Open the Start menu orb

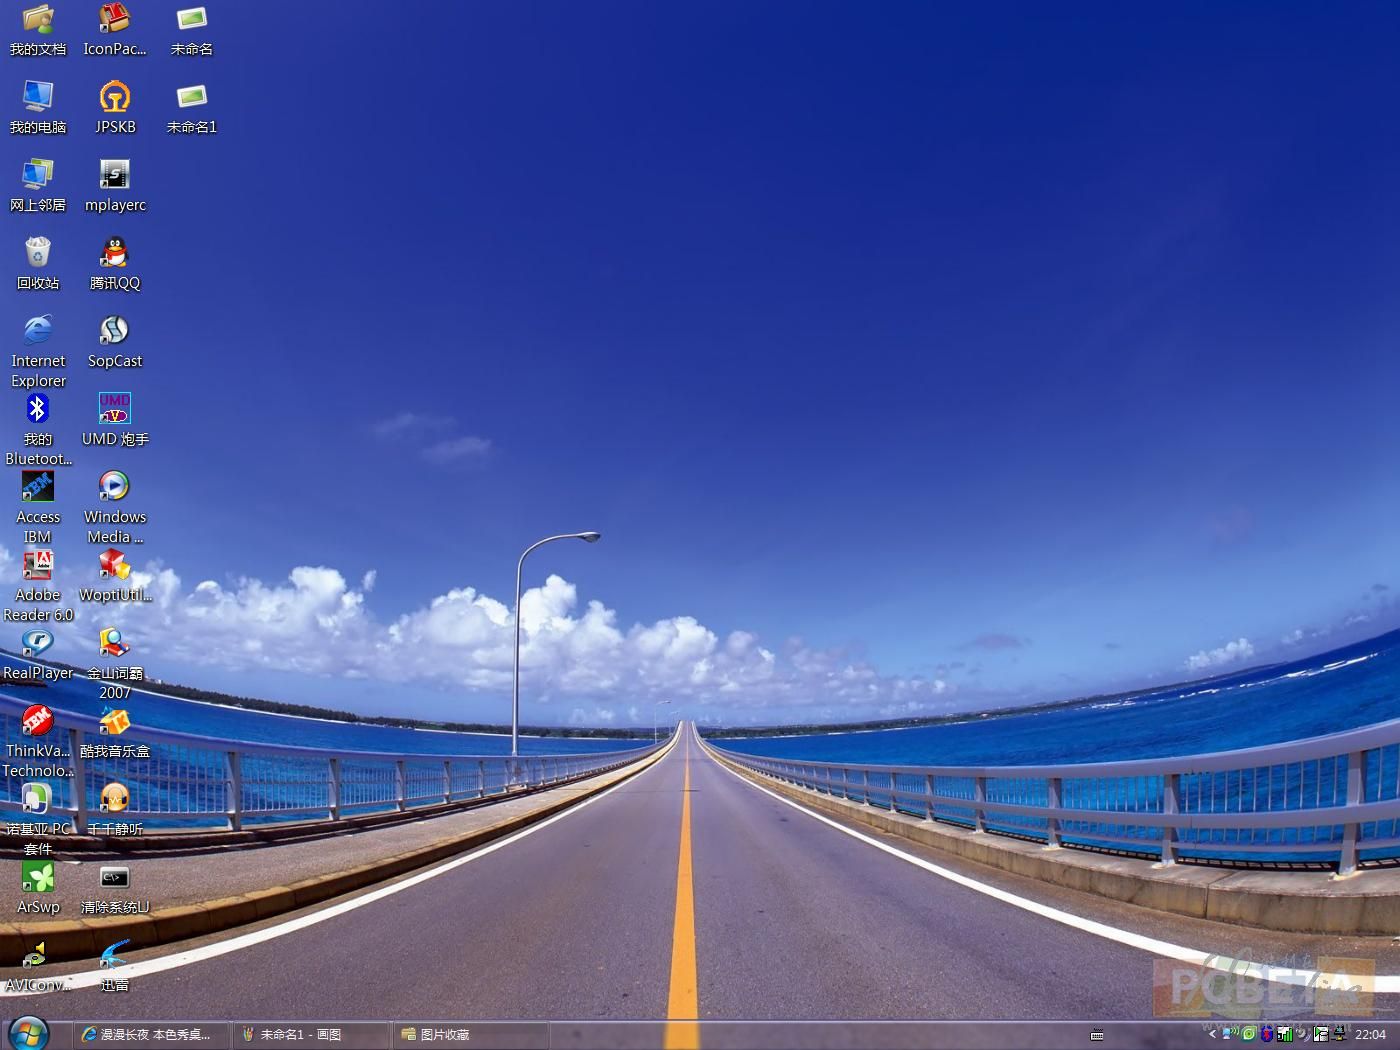[28, 1033]
